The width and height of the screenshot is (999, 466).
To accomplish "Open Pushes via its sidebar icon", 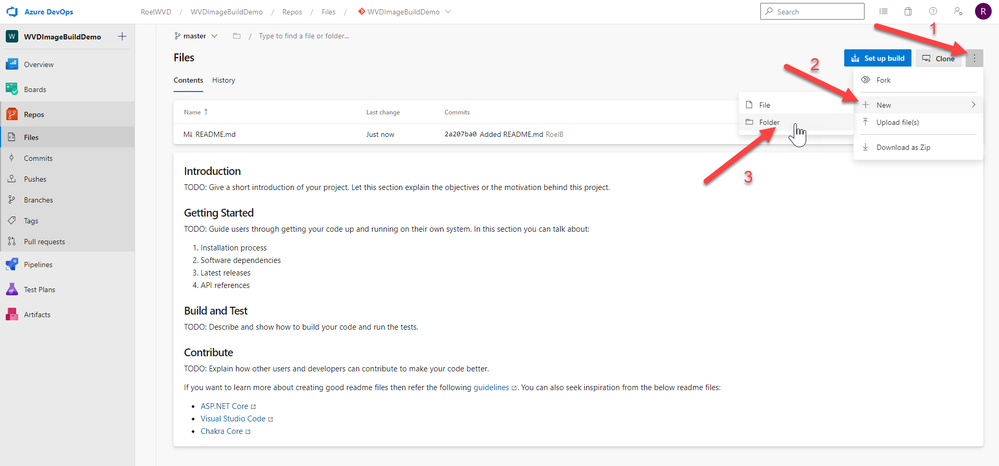I will click(x=11, y=179).
